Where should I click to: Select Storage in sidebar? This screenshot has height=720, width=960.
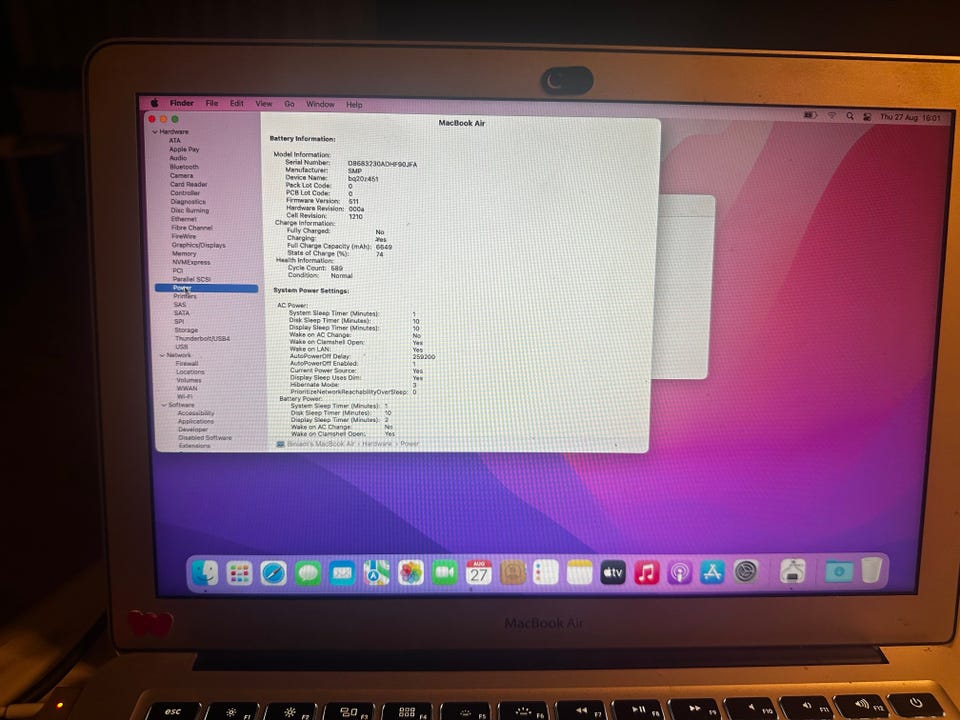(x=186, y=329)
